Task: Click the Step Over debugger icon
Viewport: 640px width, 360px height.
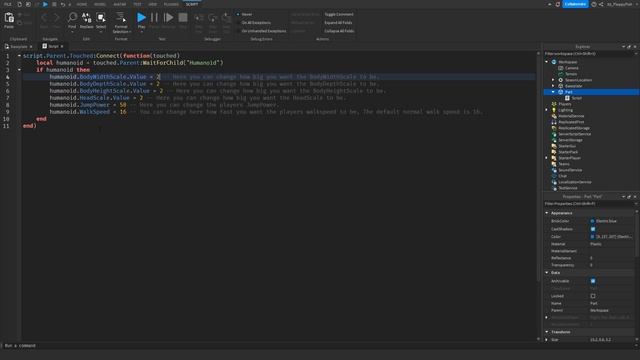Action: coord(213,18)
